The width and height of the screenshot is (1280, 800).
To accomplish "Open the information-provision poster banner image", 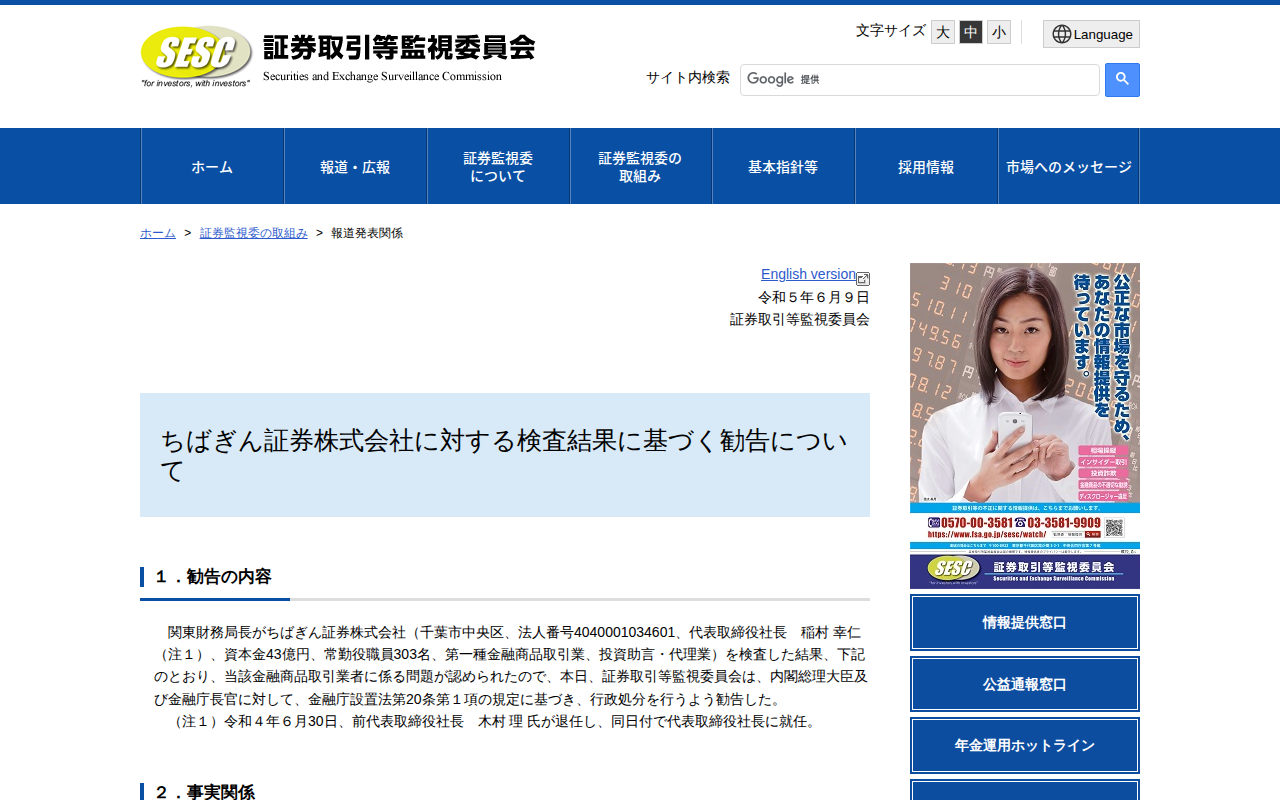I will tap(1025, 426).
